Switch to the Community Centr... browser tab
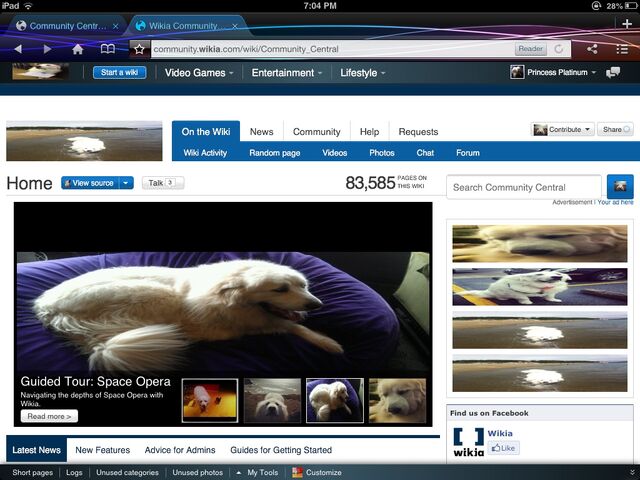 67,26
